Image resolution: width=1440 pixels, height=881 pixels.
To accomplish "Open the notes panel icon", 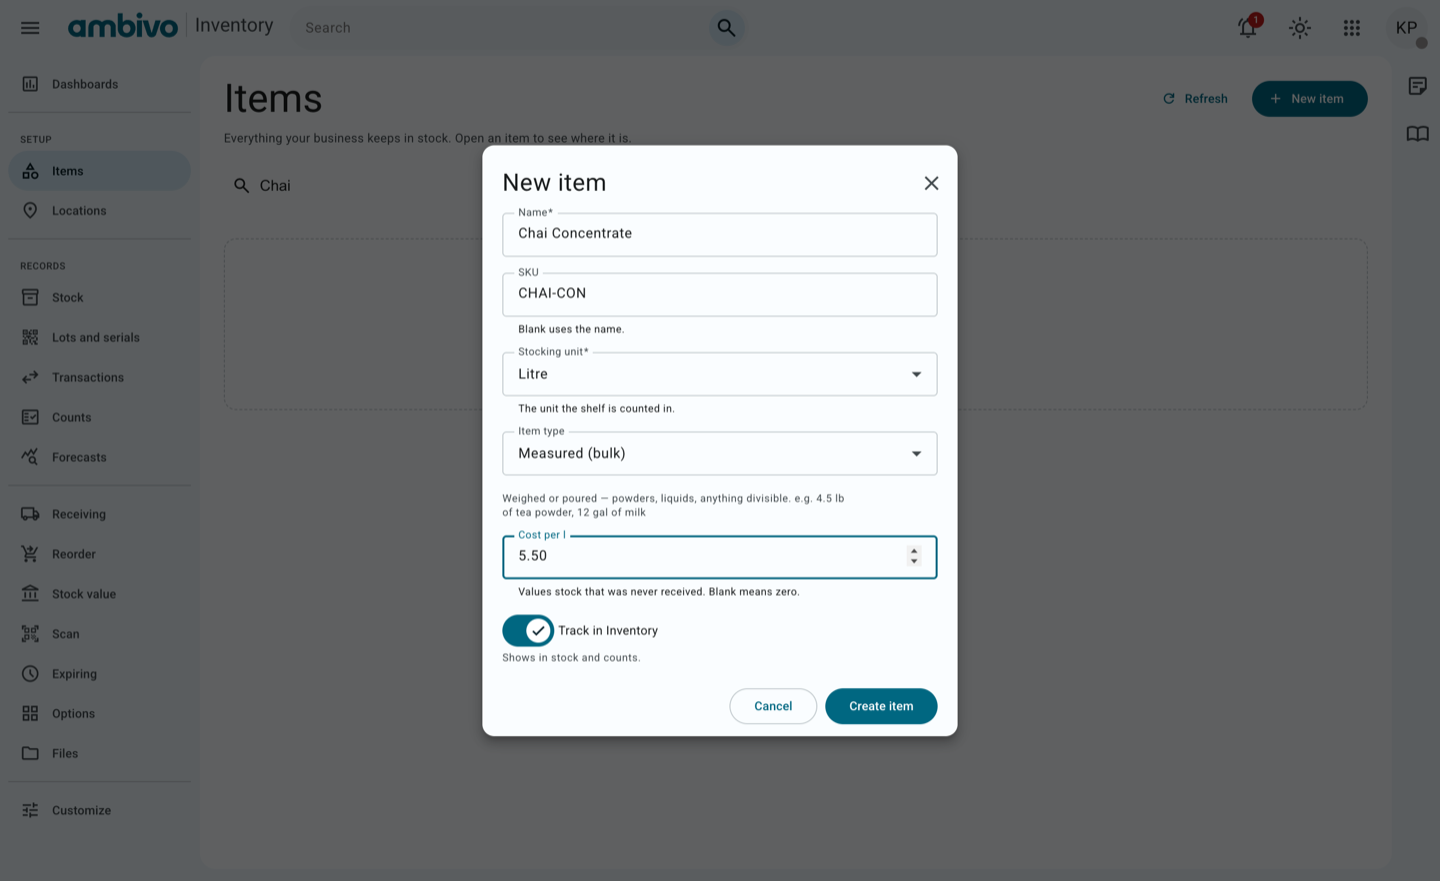I will (1418, 86).
